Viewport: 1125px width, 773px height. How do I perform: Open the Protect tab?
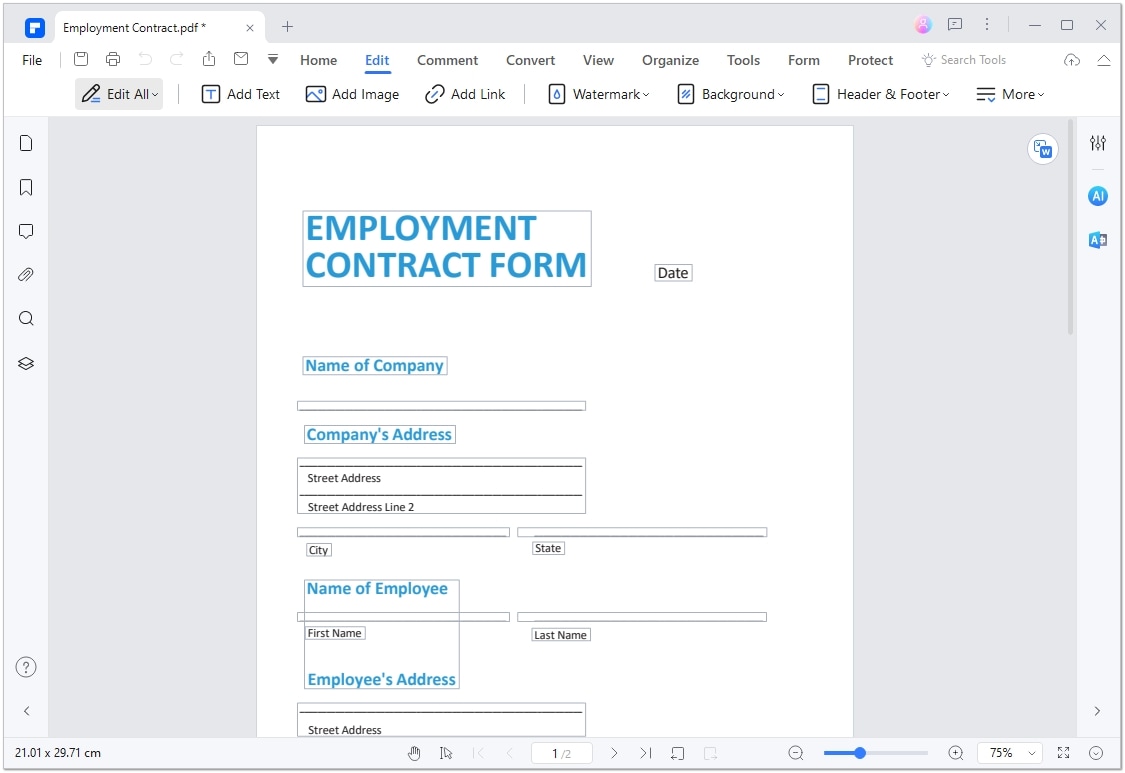(x=870, y=60)
